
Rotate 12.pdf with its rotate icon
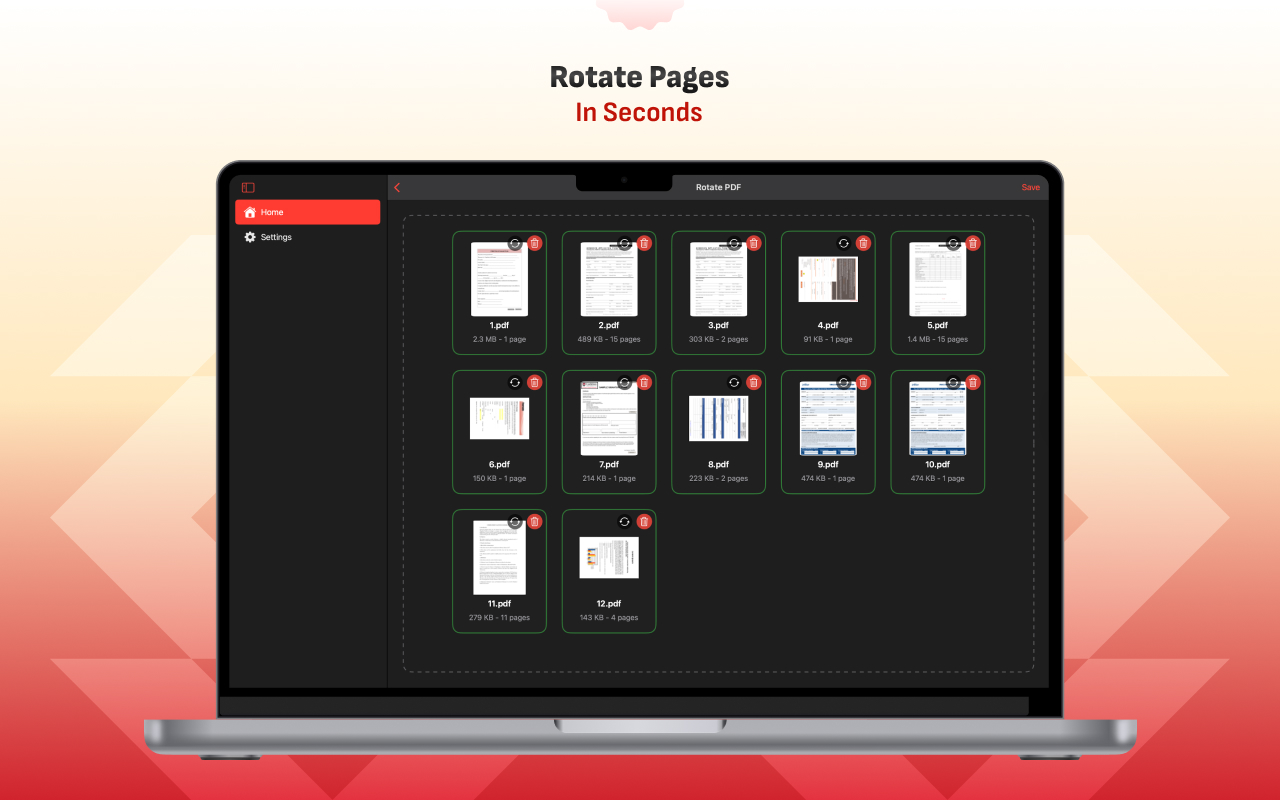(625, 521)
